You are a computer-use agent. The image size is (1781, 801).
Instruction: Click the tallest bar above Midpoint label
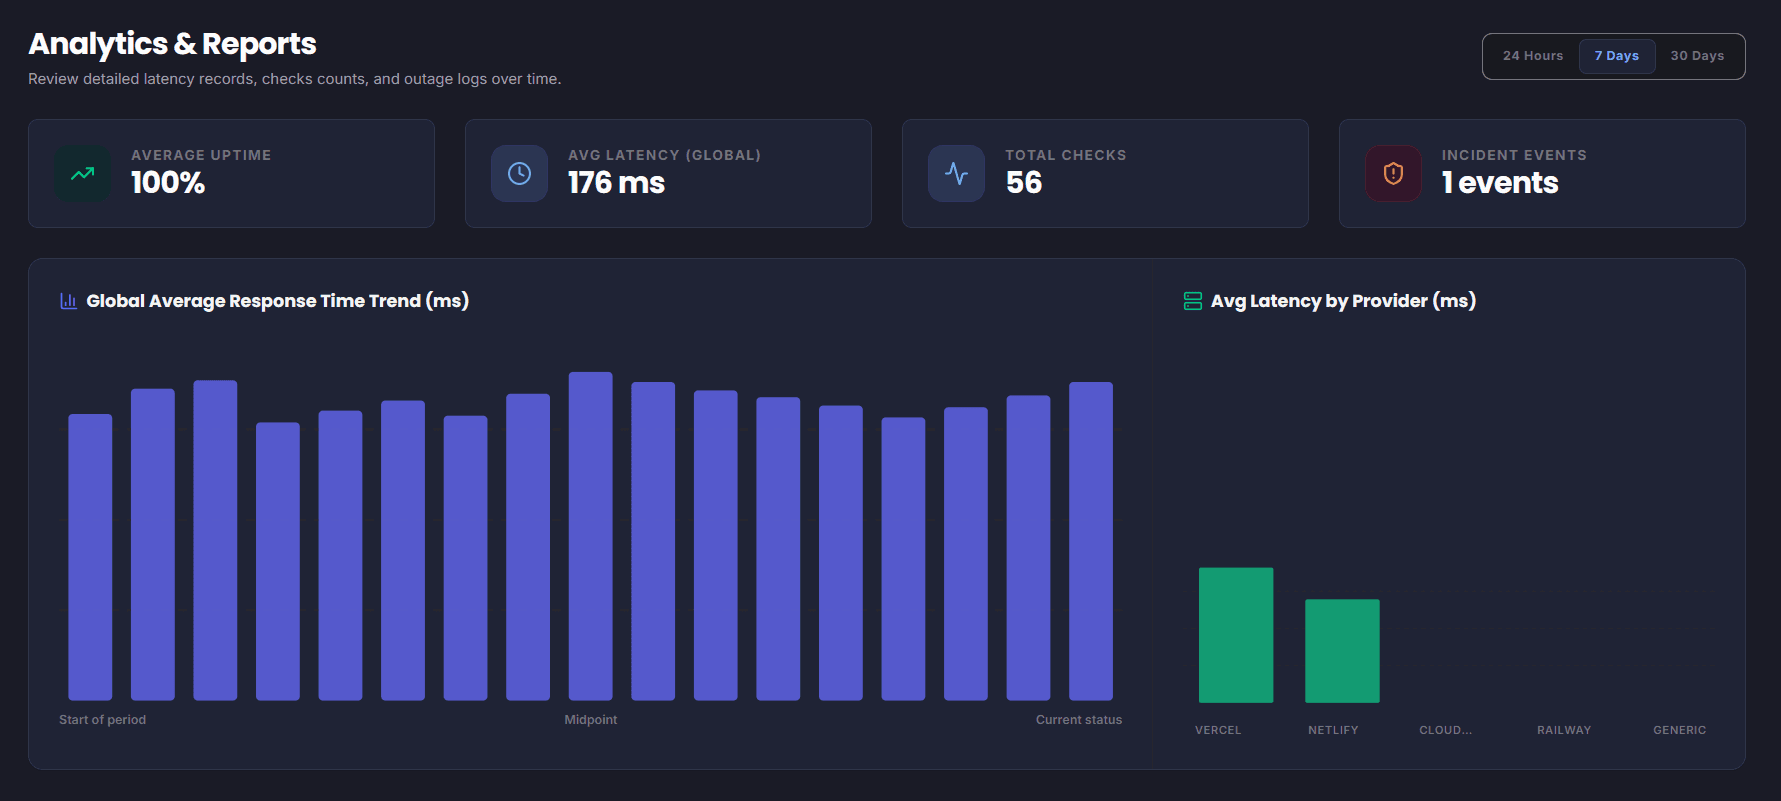coord(590,536)
